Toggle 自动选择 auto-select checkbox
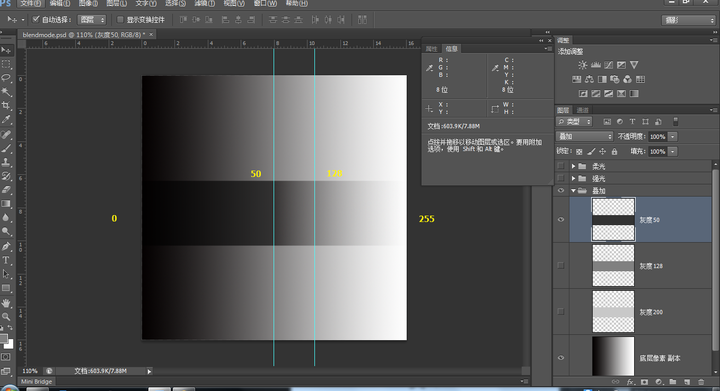Screen dimensions: 720x391 click(x=36, y=19)
